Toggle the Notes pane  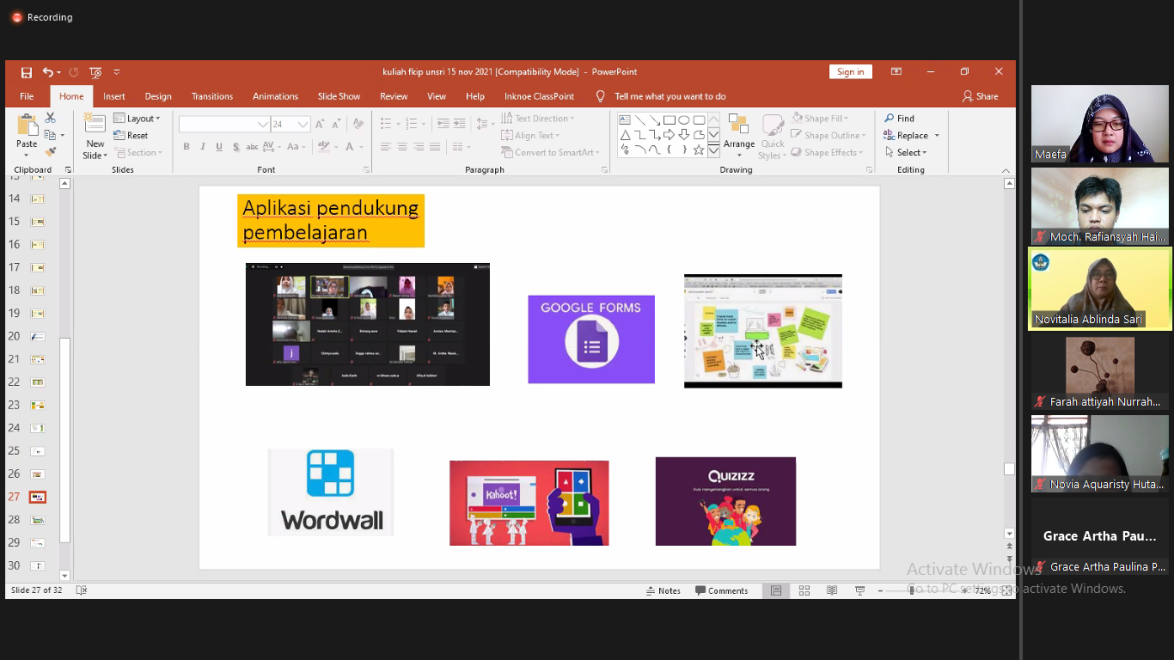(663, 591)
